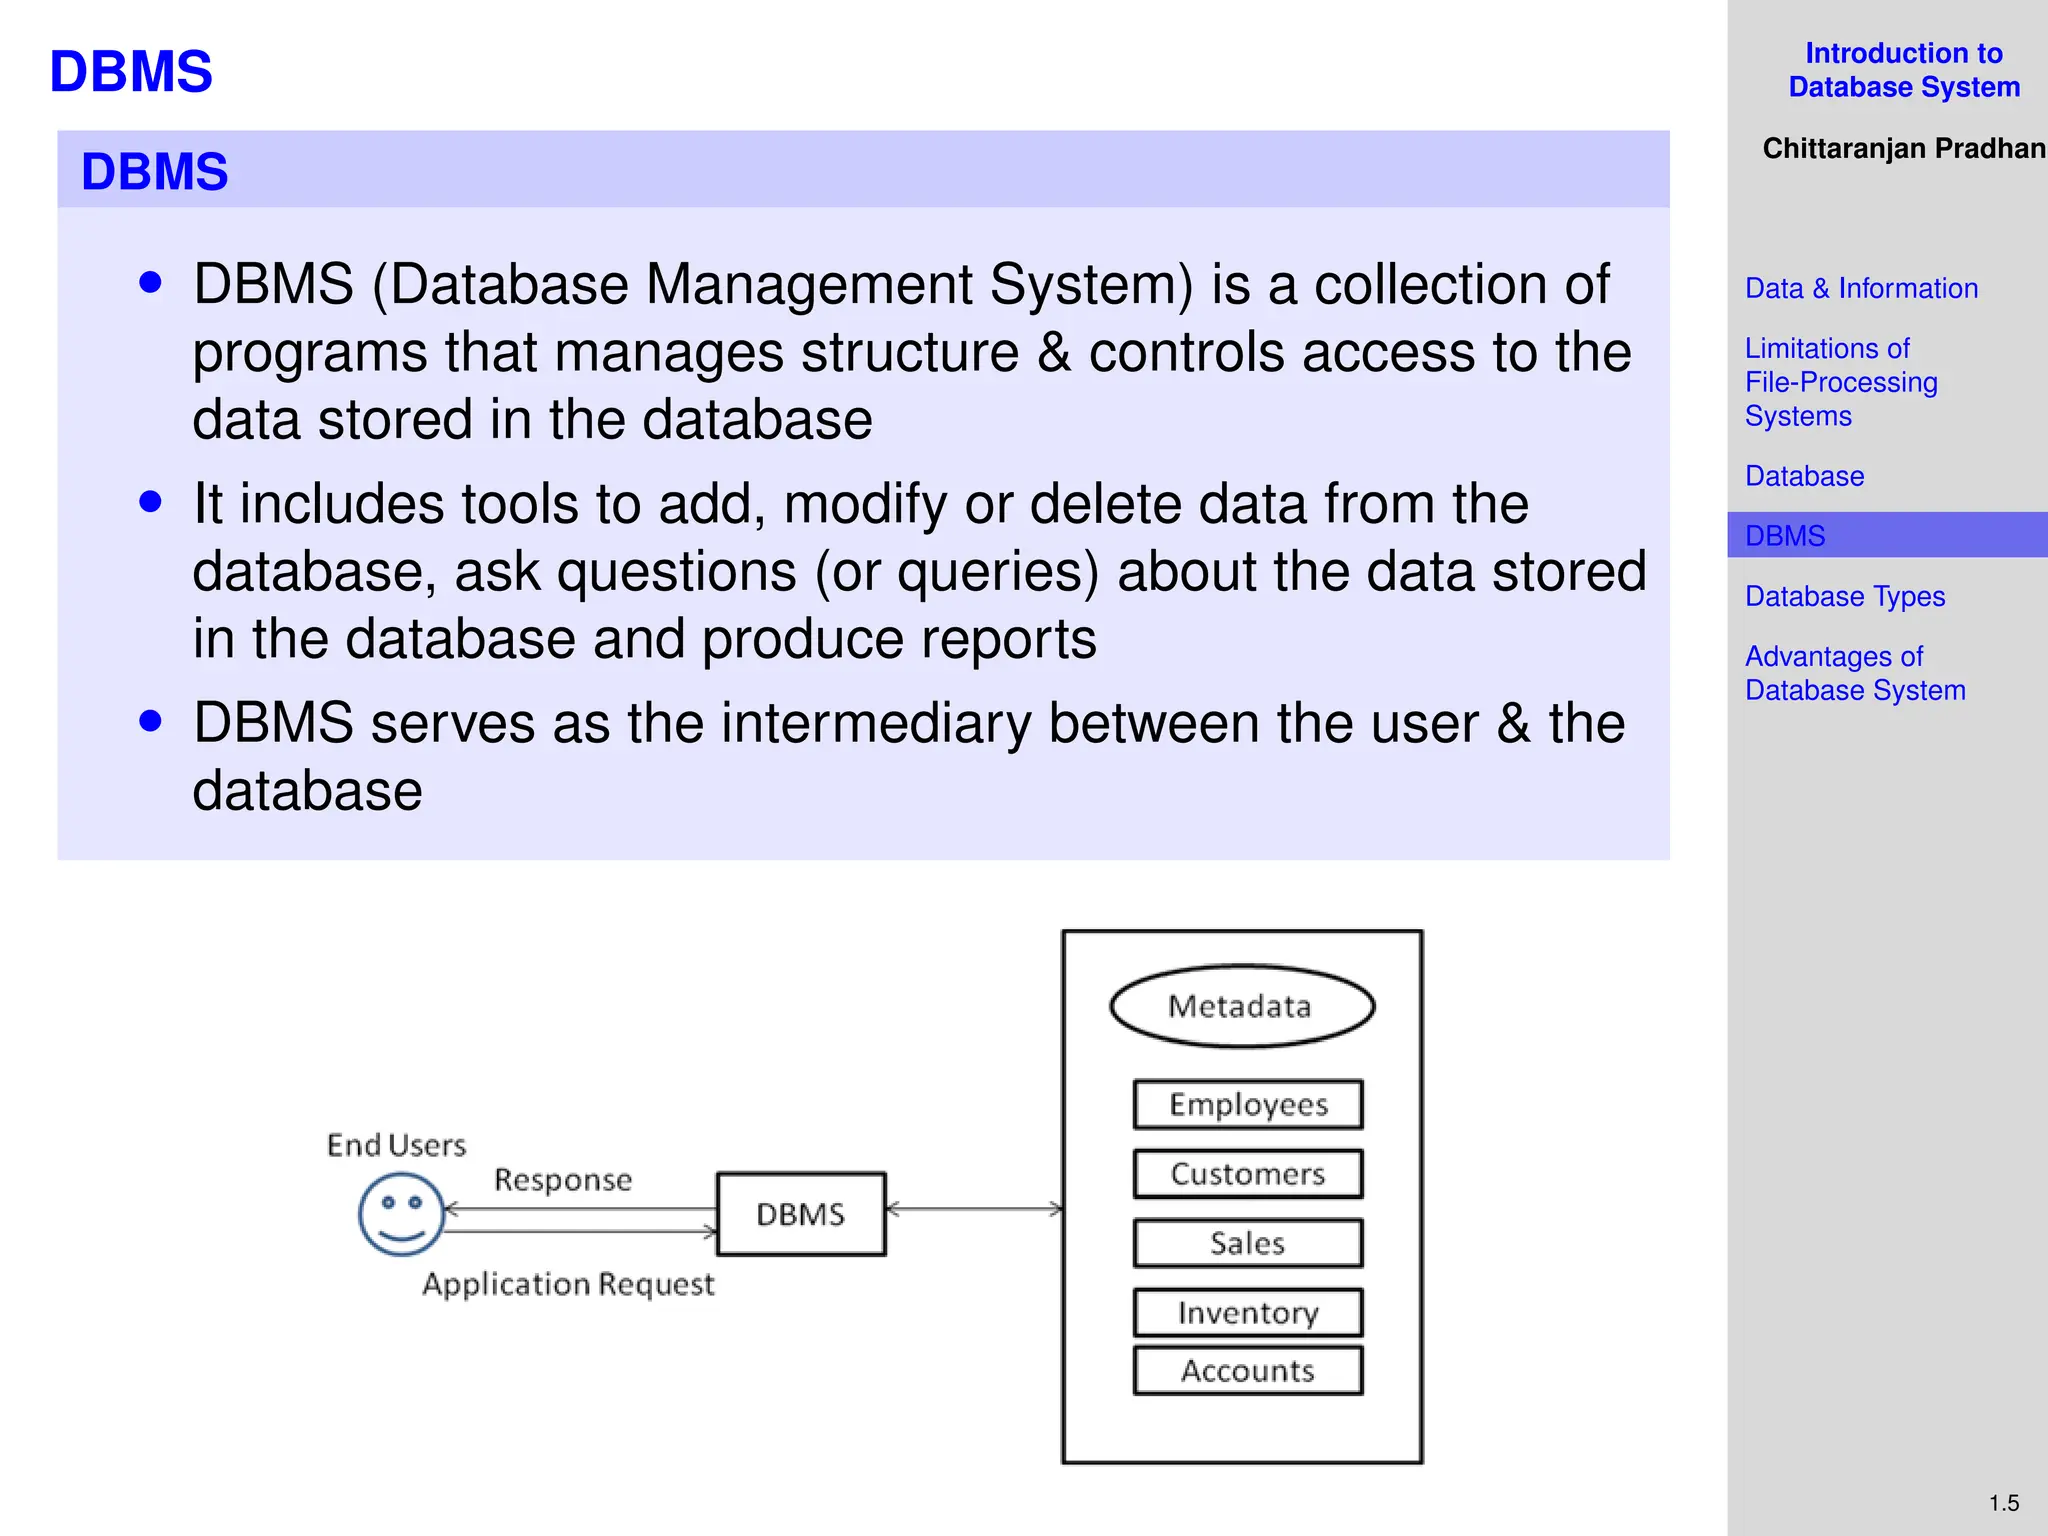Click the Inventory box in diagram
This screenshot has width=2048, height=1536.
pyautogui.click(x=1247, y=1312)
